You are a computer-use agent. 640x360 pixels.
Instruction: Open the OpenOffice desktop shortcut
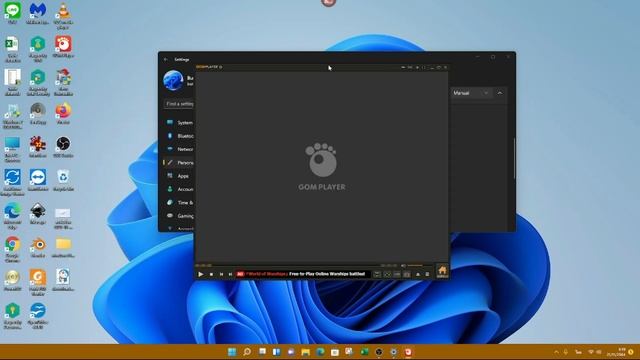(x=38, y=316)
